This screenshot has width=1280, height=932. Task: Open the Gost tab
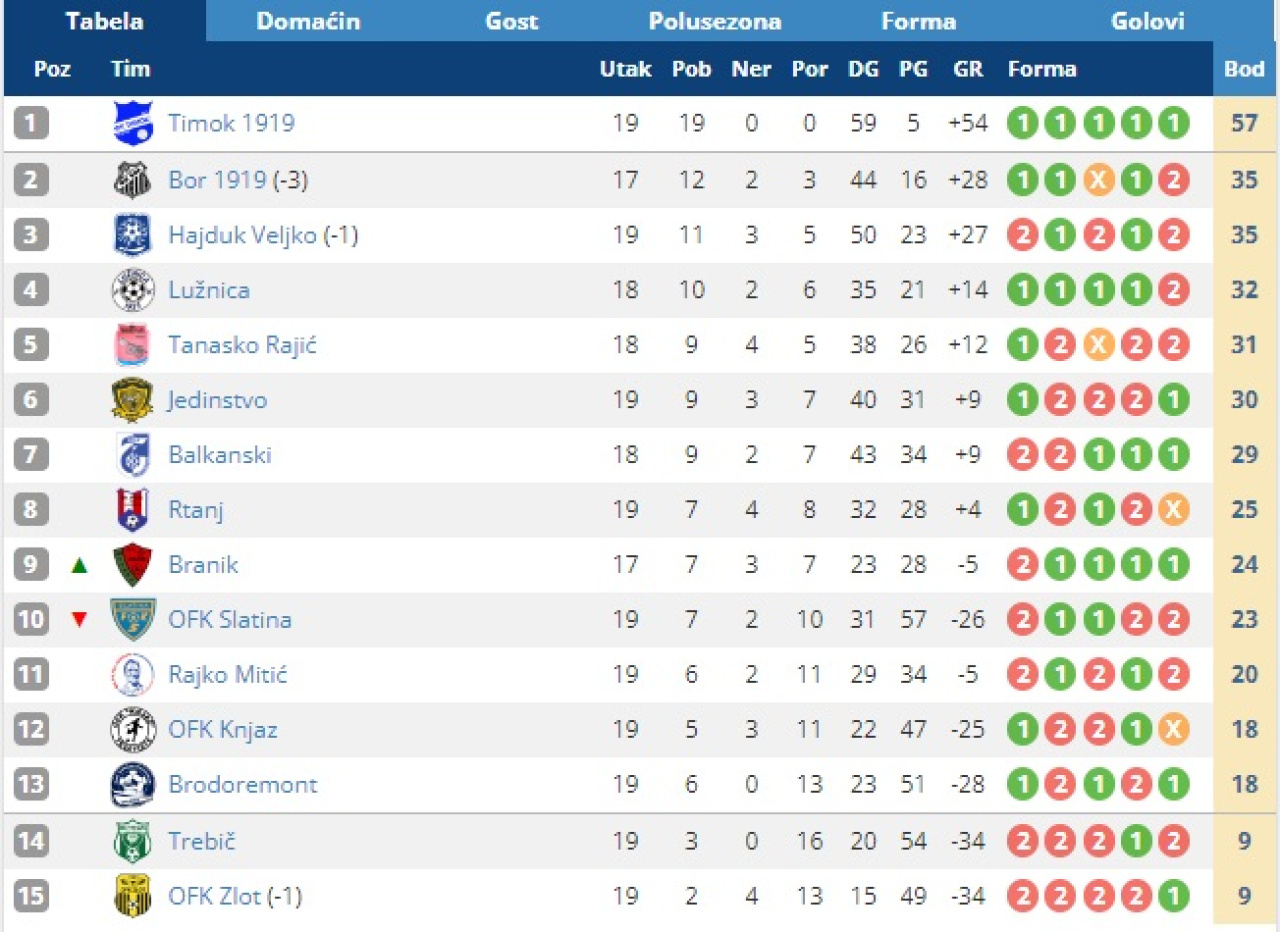[x=512, y=21]
